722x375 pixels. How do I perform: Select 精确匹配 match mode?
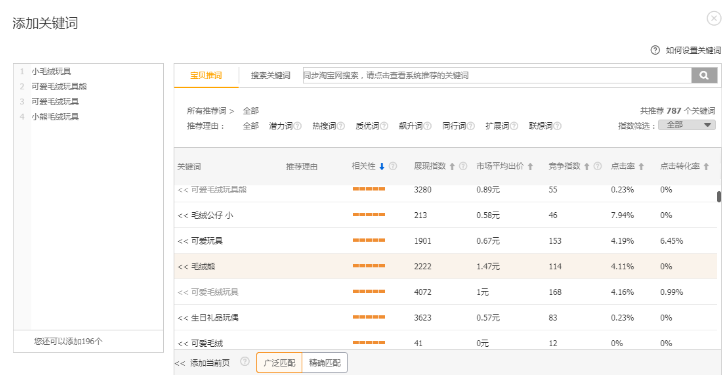pos(325,363)
